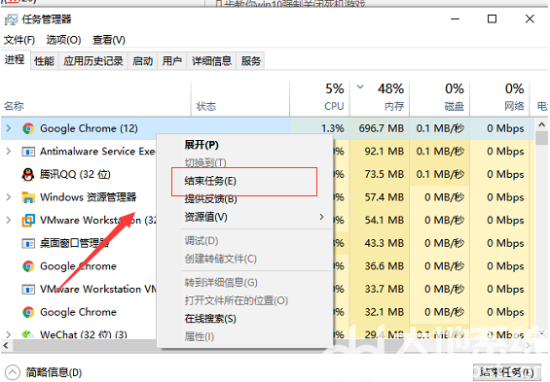The image size is (550, 382).
Task: Open the 资源值(V) submenu arrow
Action: 321,217
